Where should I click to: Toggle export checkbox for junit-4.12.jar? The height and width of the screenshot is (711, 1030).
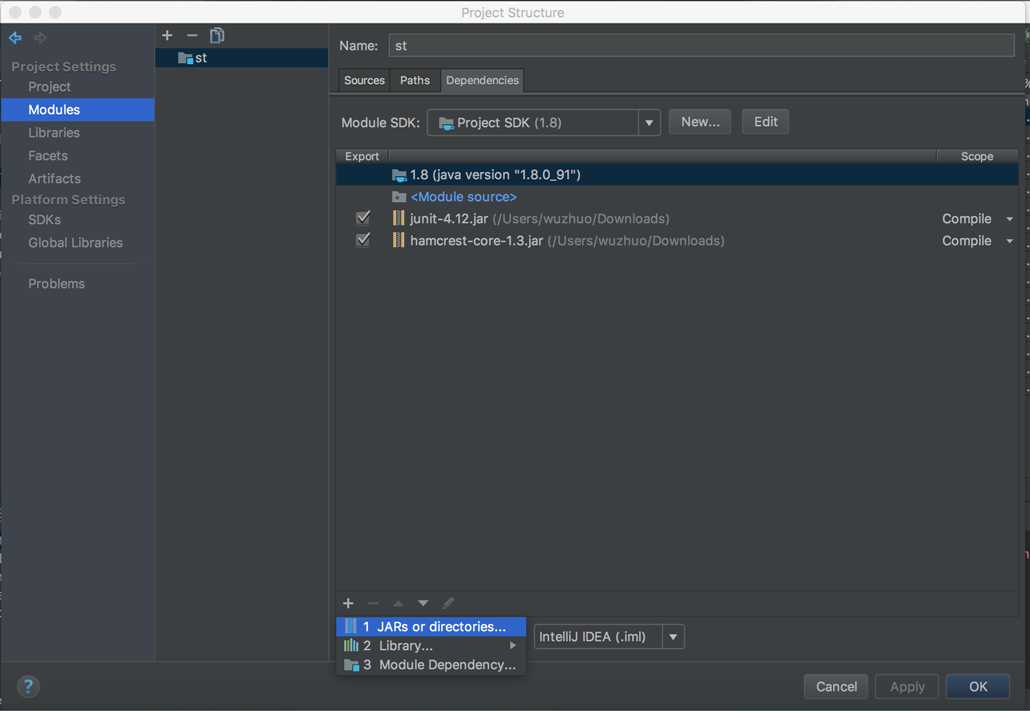pos(363,218)
